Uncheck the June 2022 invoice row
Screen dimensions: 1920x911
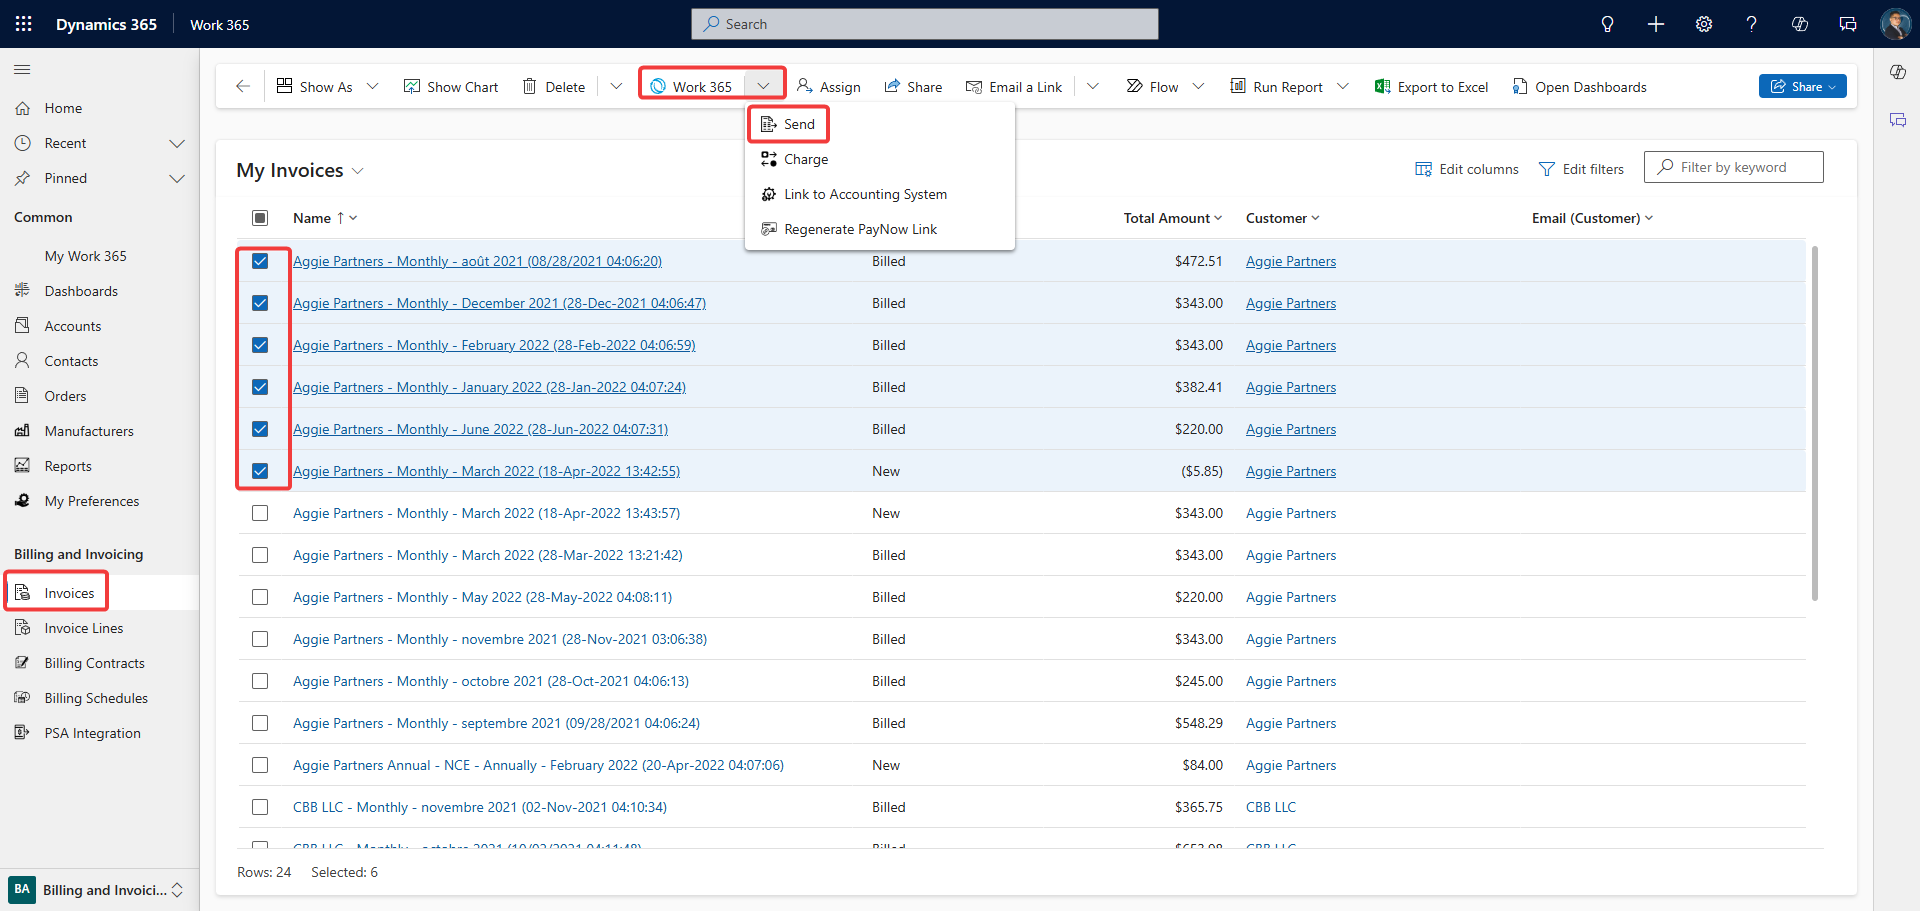[260, 429]
